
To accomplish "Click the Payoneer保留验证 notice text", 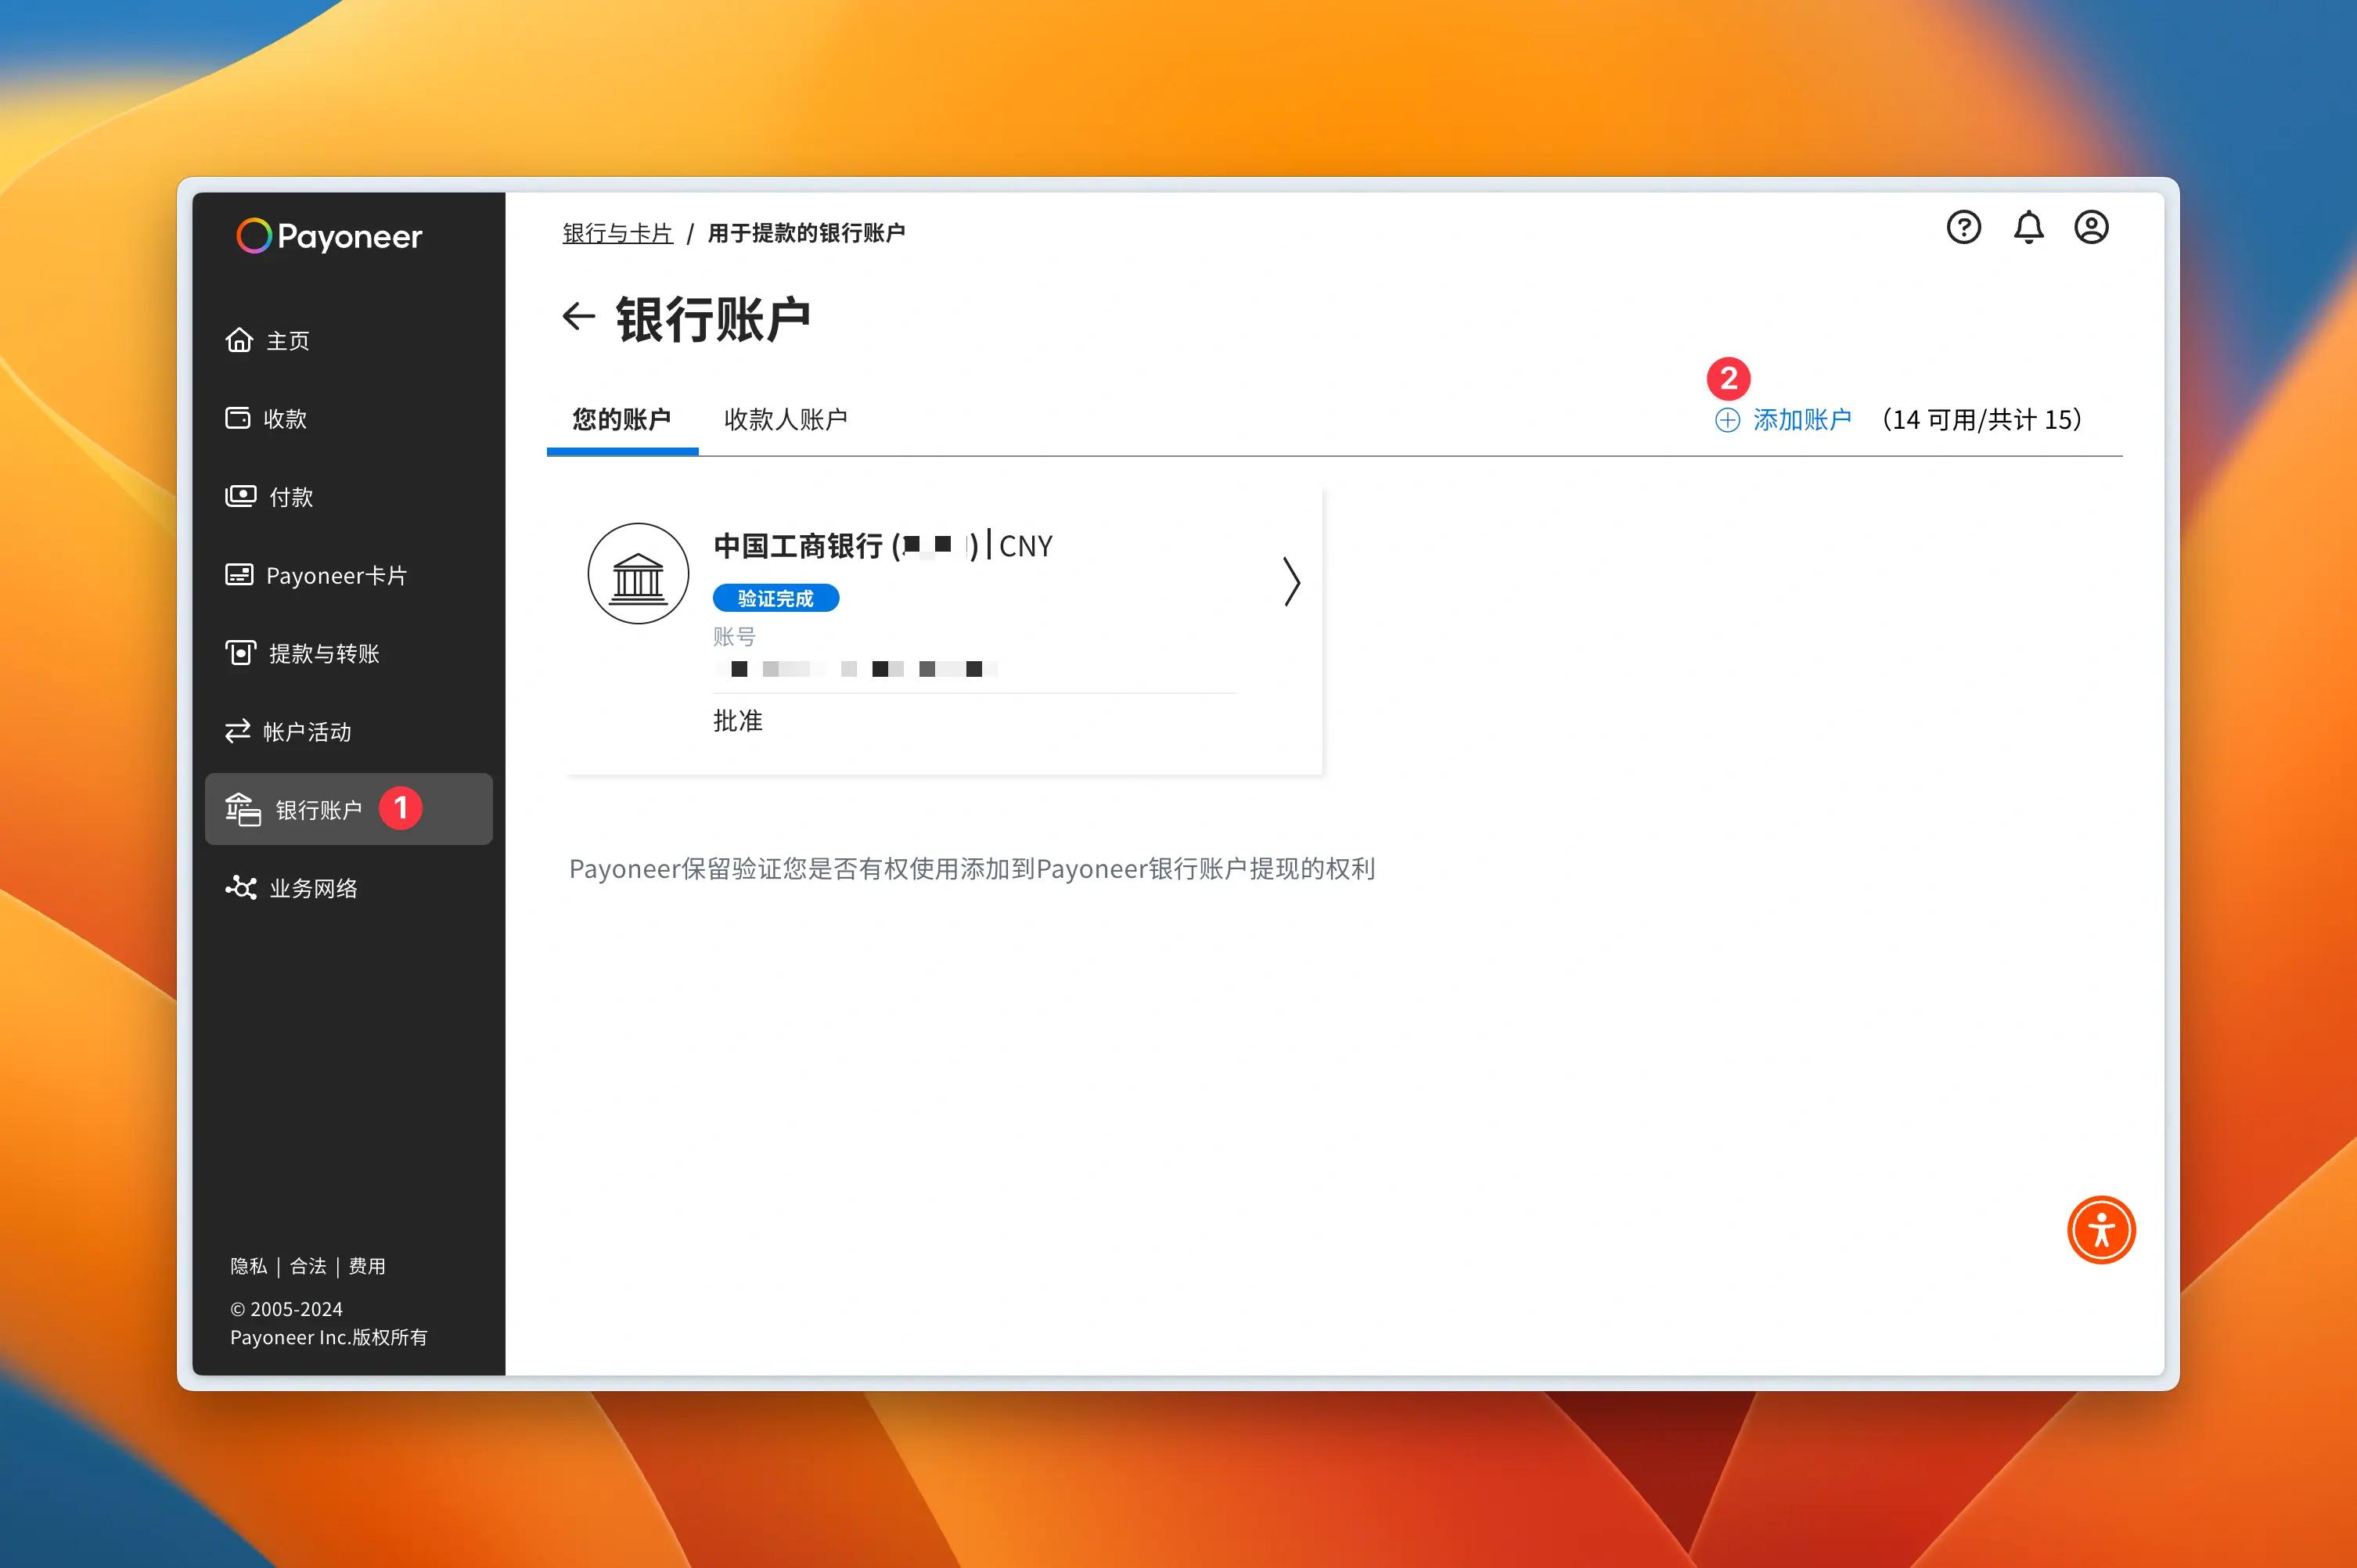I will 972,869.
